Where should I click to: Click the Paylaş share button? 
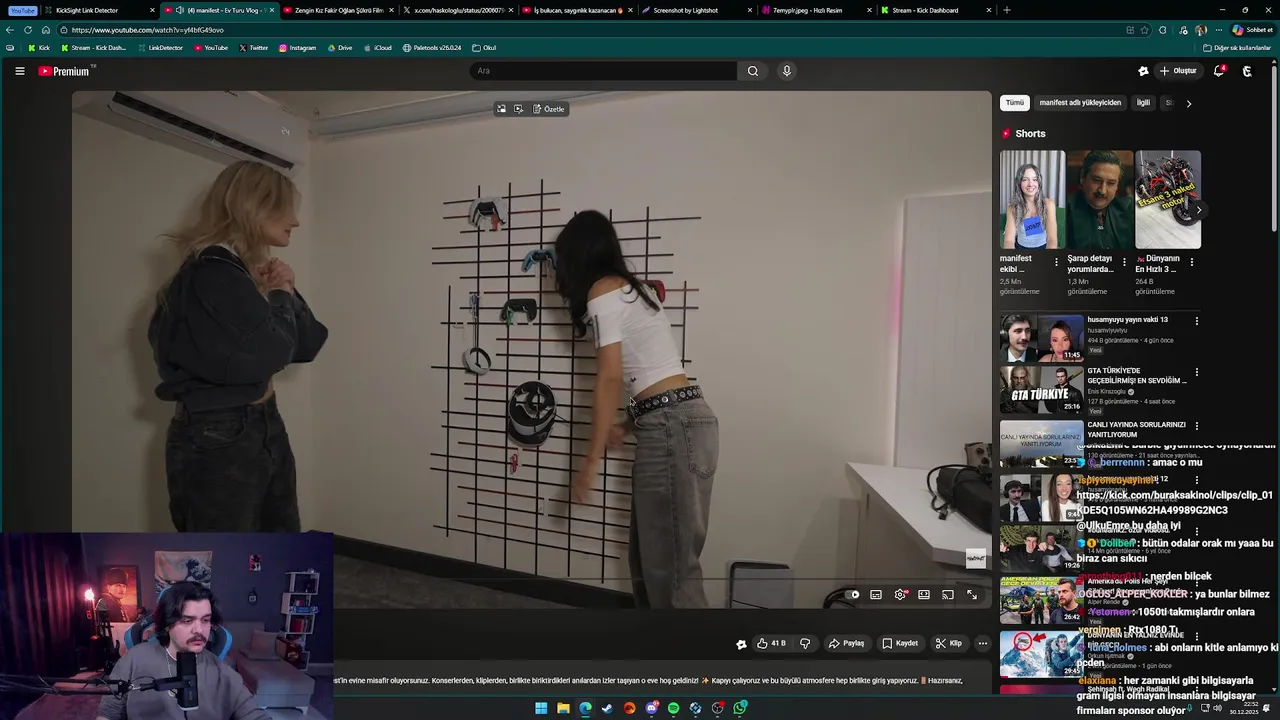click(846, 643)
